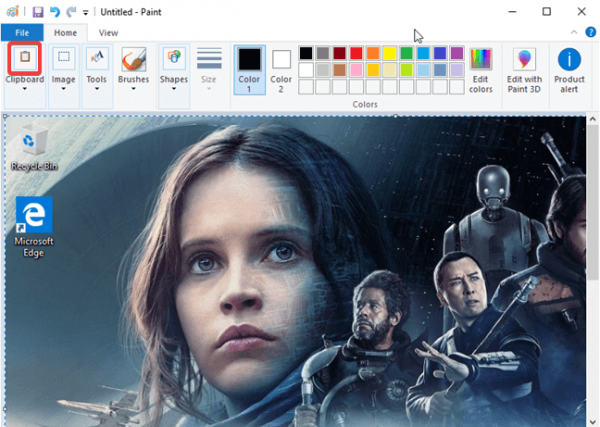Activate the Color 2 selector
This screenshot has width=600, height=427.
click(x=281, y=70)
